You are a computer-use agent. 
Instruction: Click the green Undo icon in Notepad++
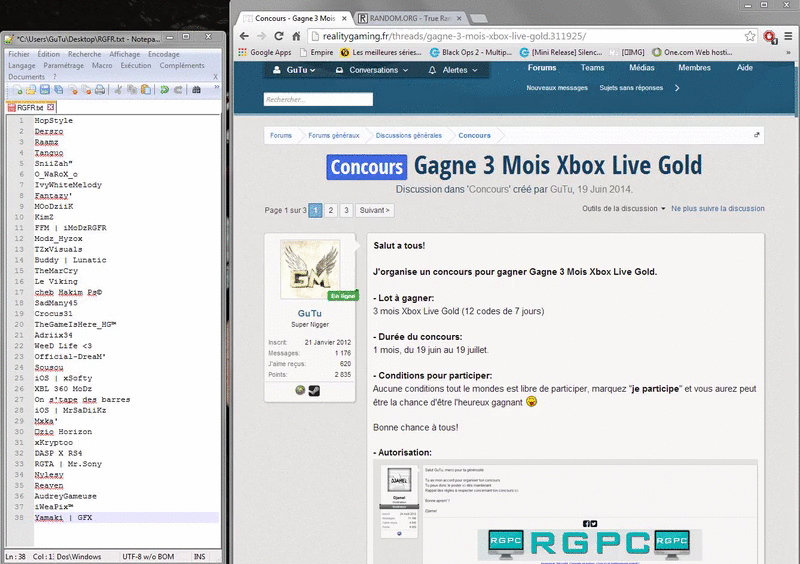click(x=164, y=90)
